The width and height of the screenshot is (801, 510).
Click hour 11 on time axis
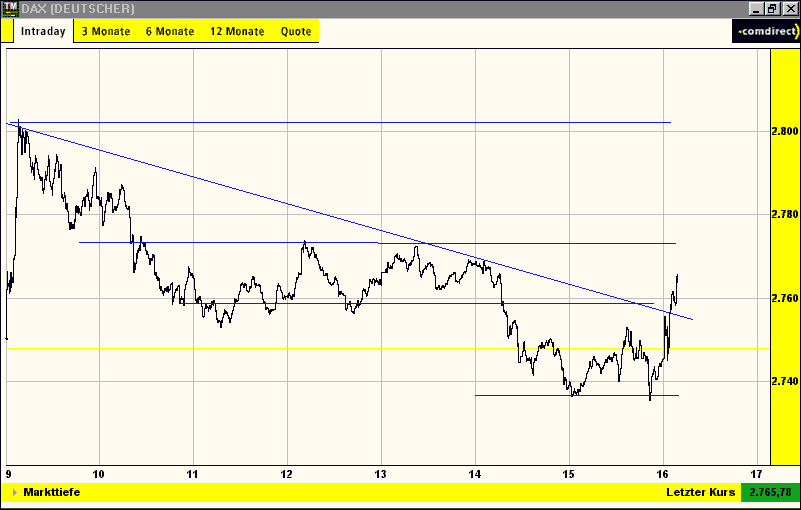[193, 474]
